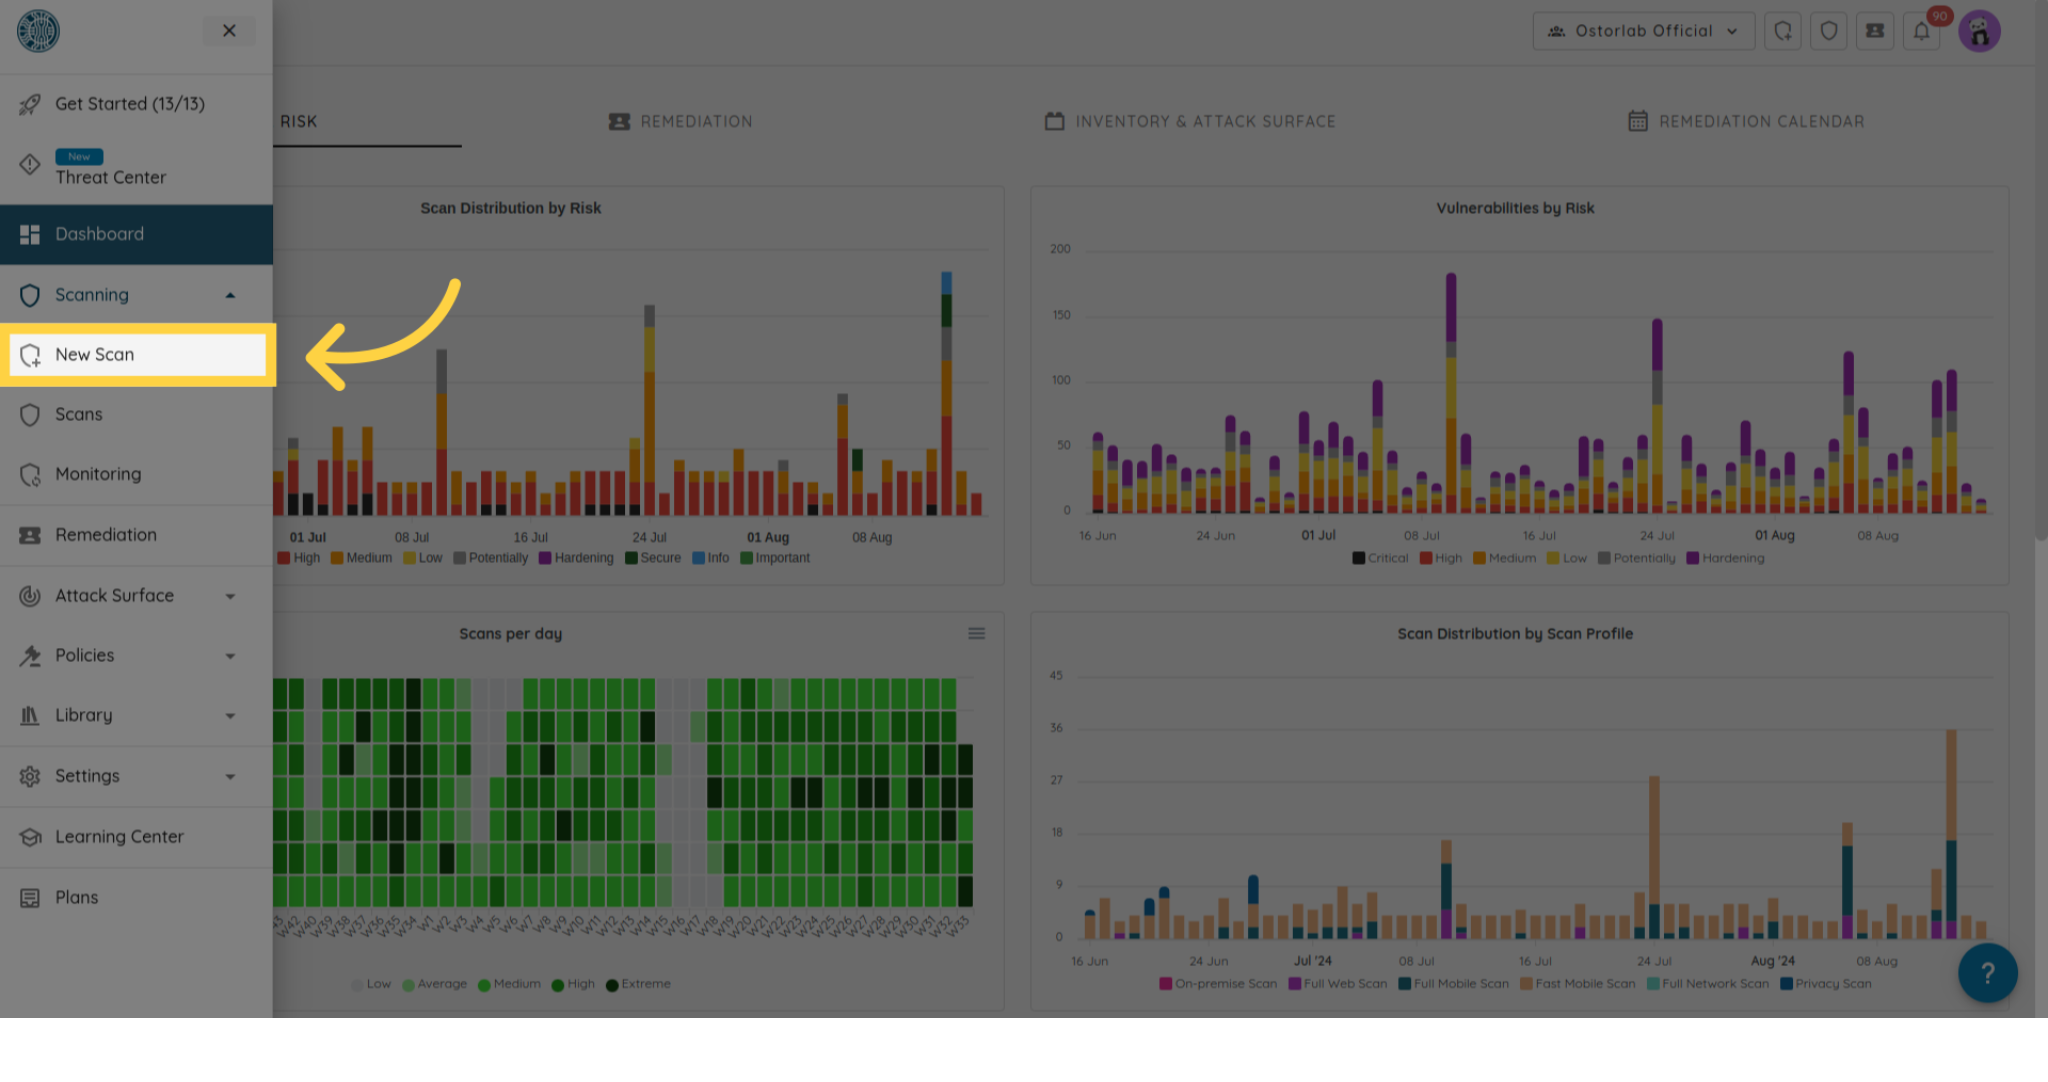
Task: Open the Remediation section in sidebar
Action: [105, 535]
